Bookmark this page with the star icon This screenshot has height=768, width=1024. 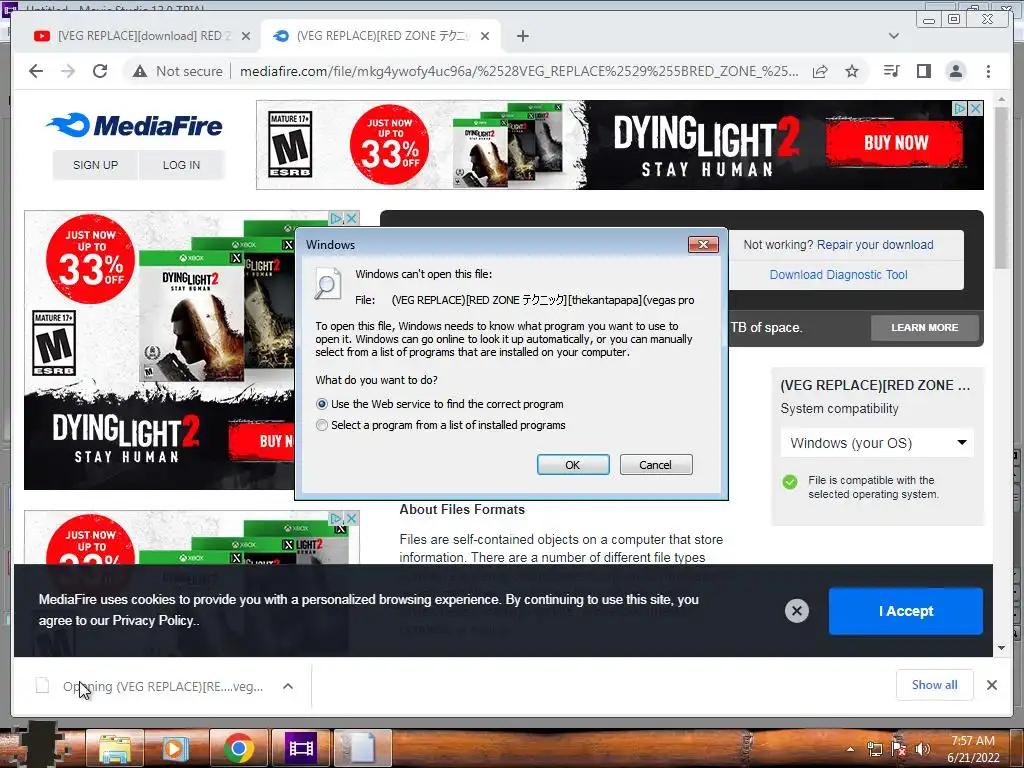[852, 71]
